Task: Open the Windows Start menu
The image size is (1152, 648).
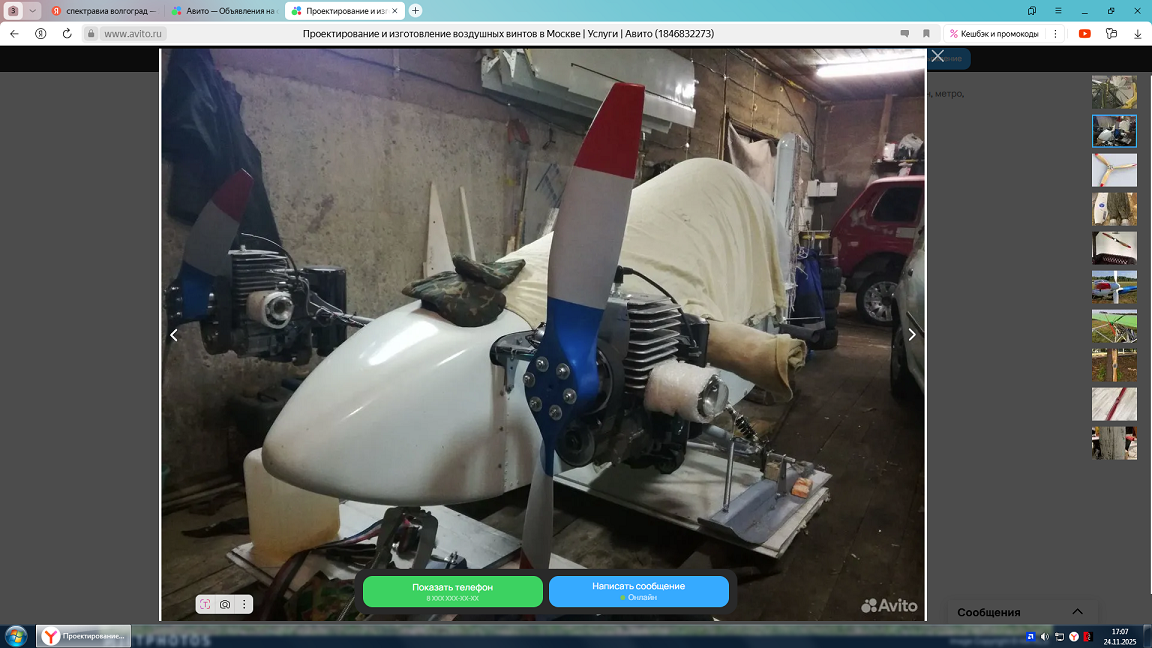Action: pyautogui.click(x=16, y=636)
